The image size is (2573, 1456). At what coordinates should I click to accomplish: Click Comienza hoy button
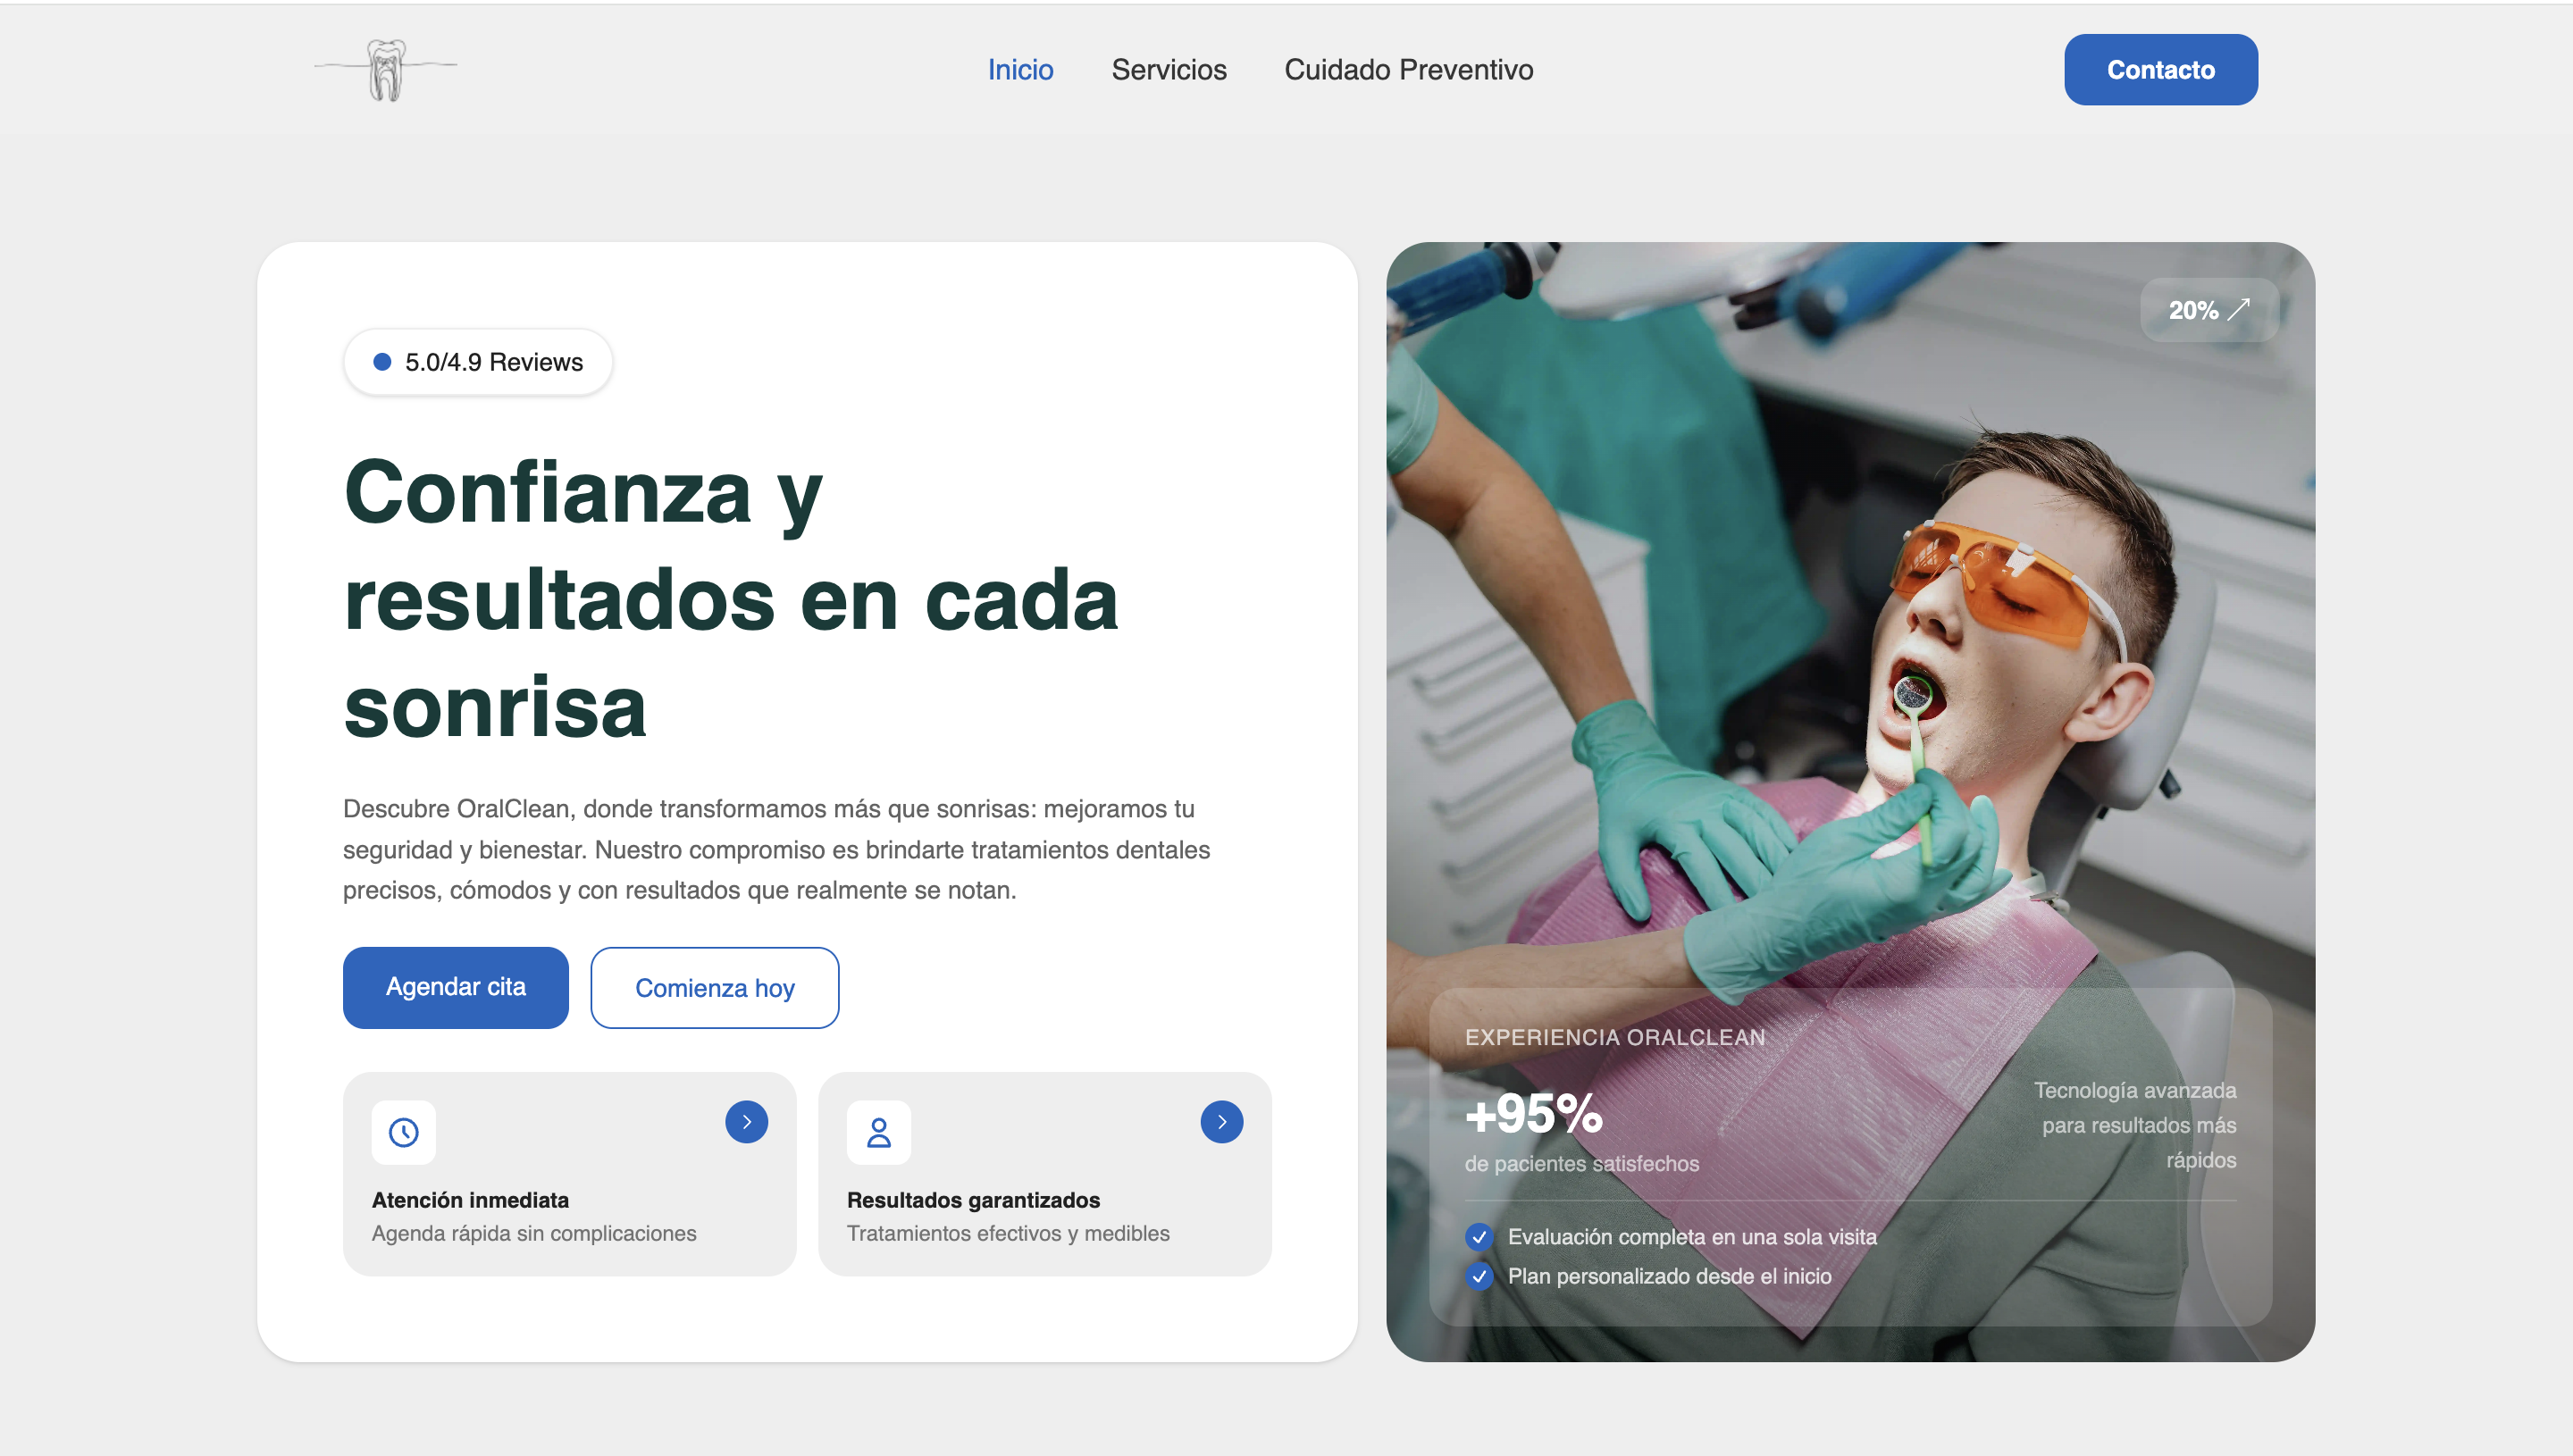coord(715,988)
